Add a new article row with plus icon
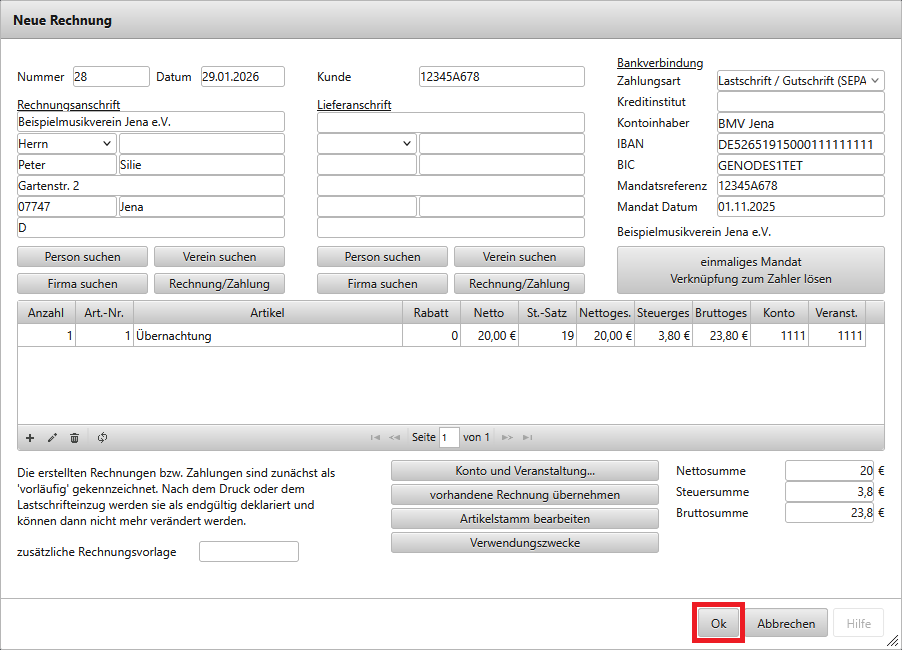902x650 pixels. click(x=30, y=437)
